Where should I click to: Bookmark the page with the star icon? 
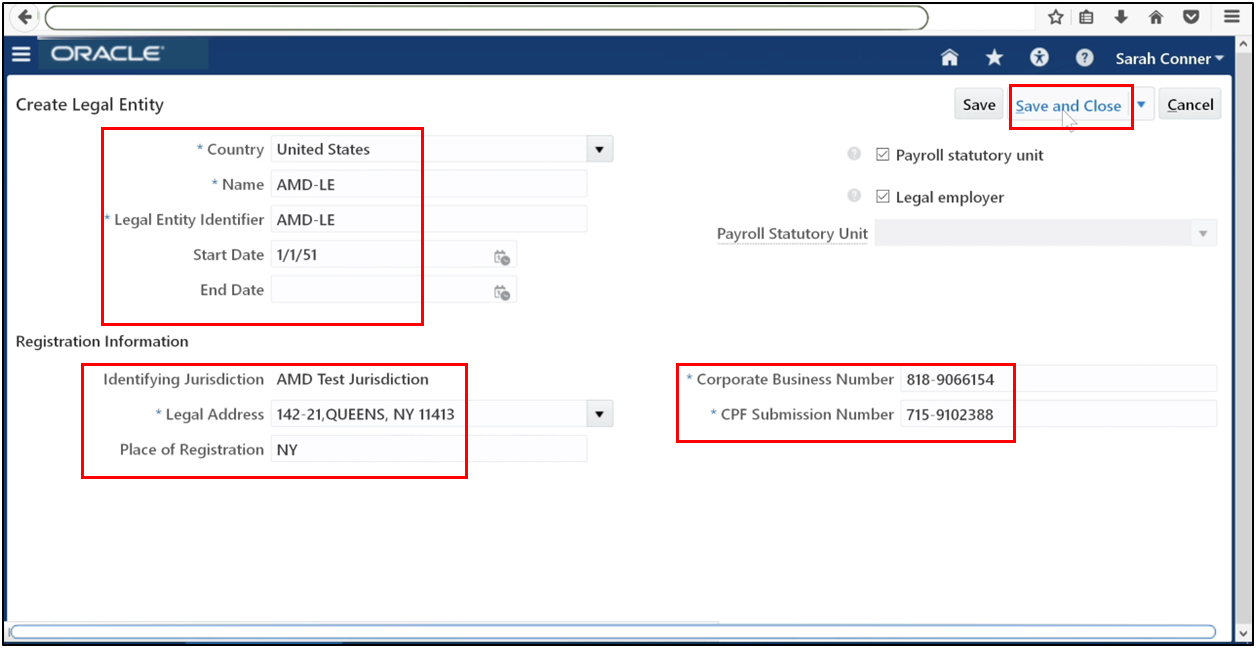(x=1054, y=17)
